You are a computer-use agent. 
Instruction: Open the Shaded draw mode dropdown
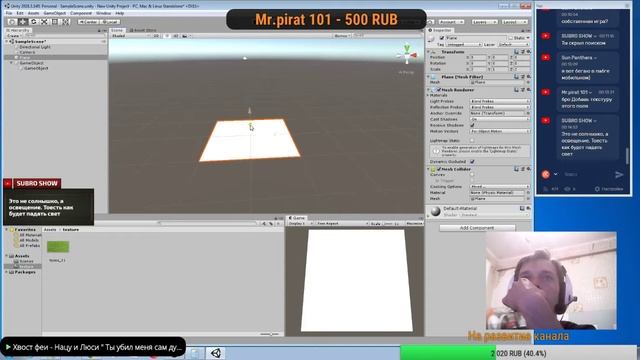click(130, 36)
